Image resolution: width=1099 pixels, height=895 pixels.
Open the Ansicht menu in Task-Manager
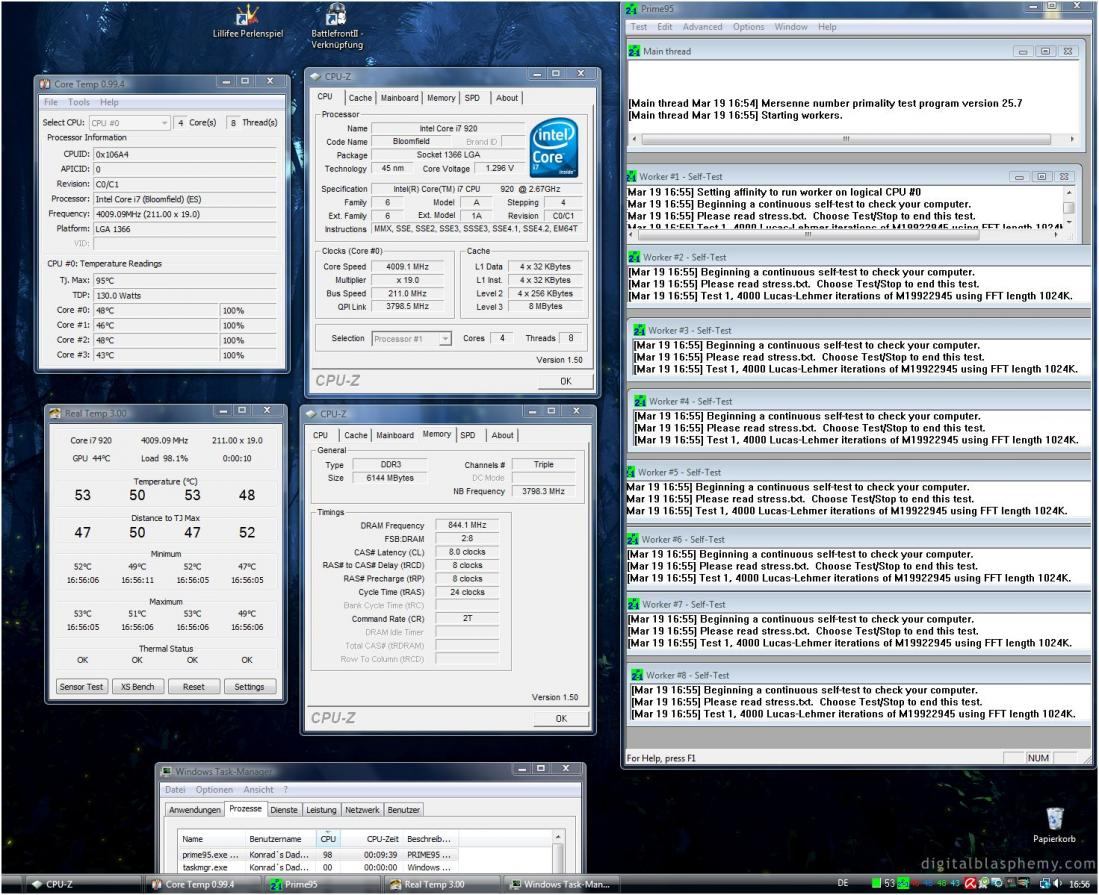click(x=259, y=790)
